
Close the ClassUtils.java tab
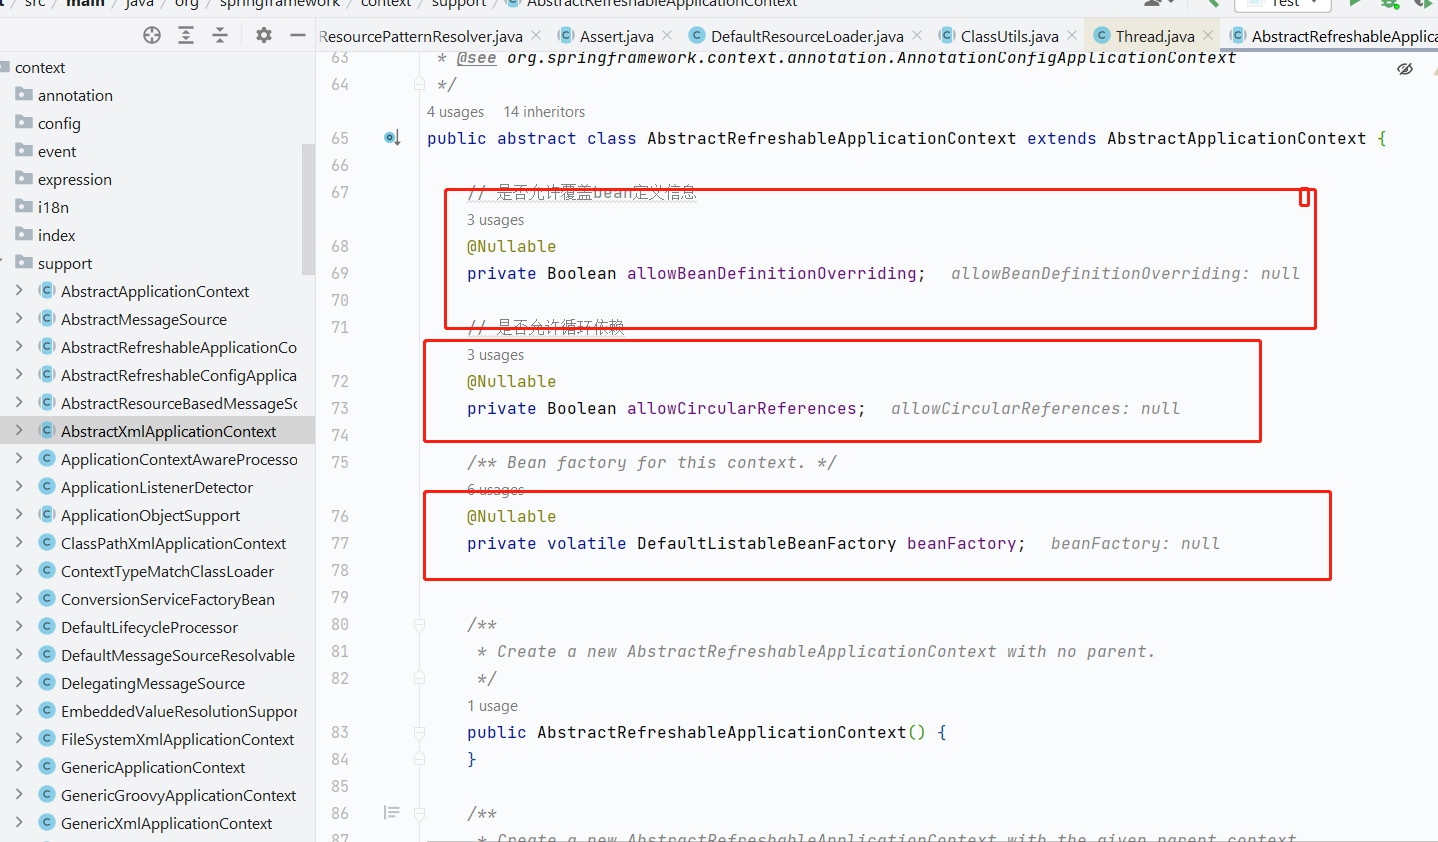(x=1072, y=35)
